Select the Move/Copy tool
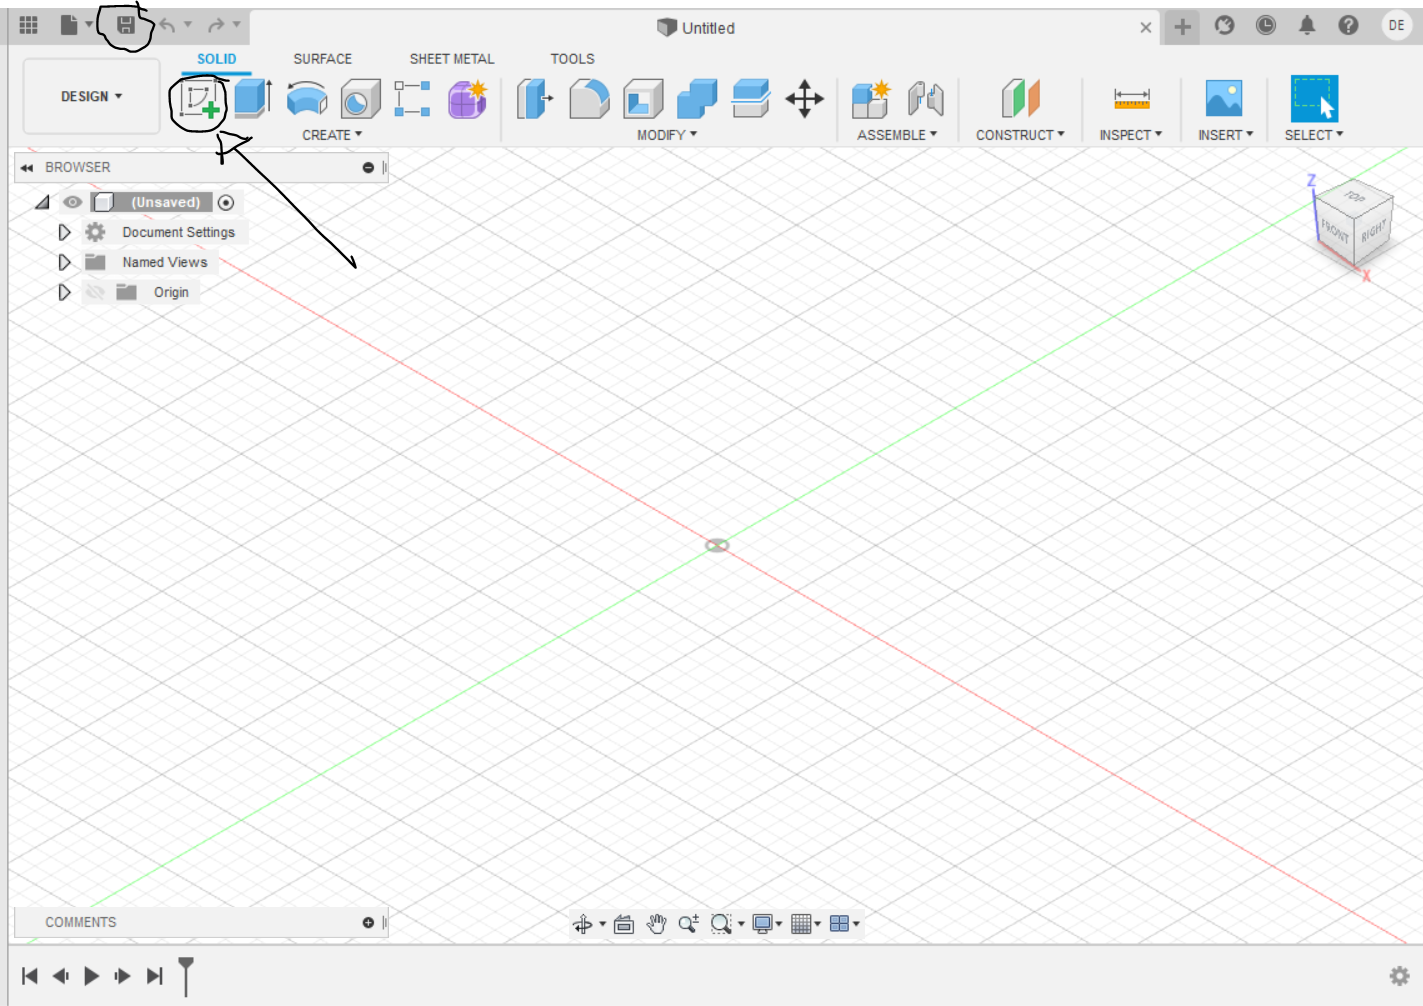1423x1006 pixels. [805, 99]
